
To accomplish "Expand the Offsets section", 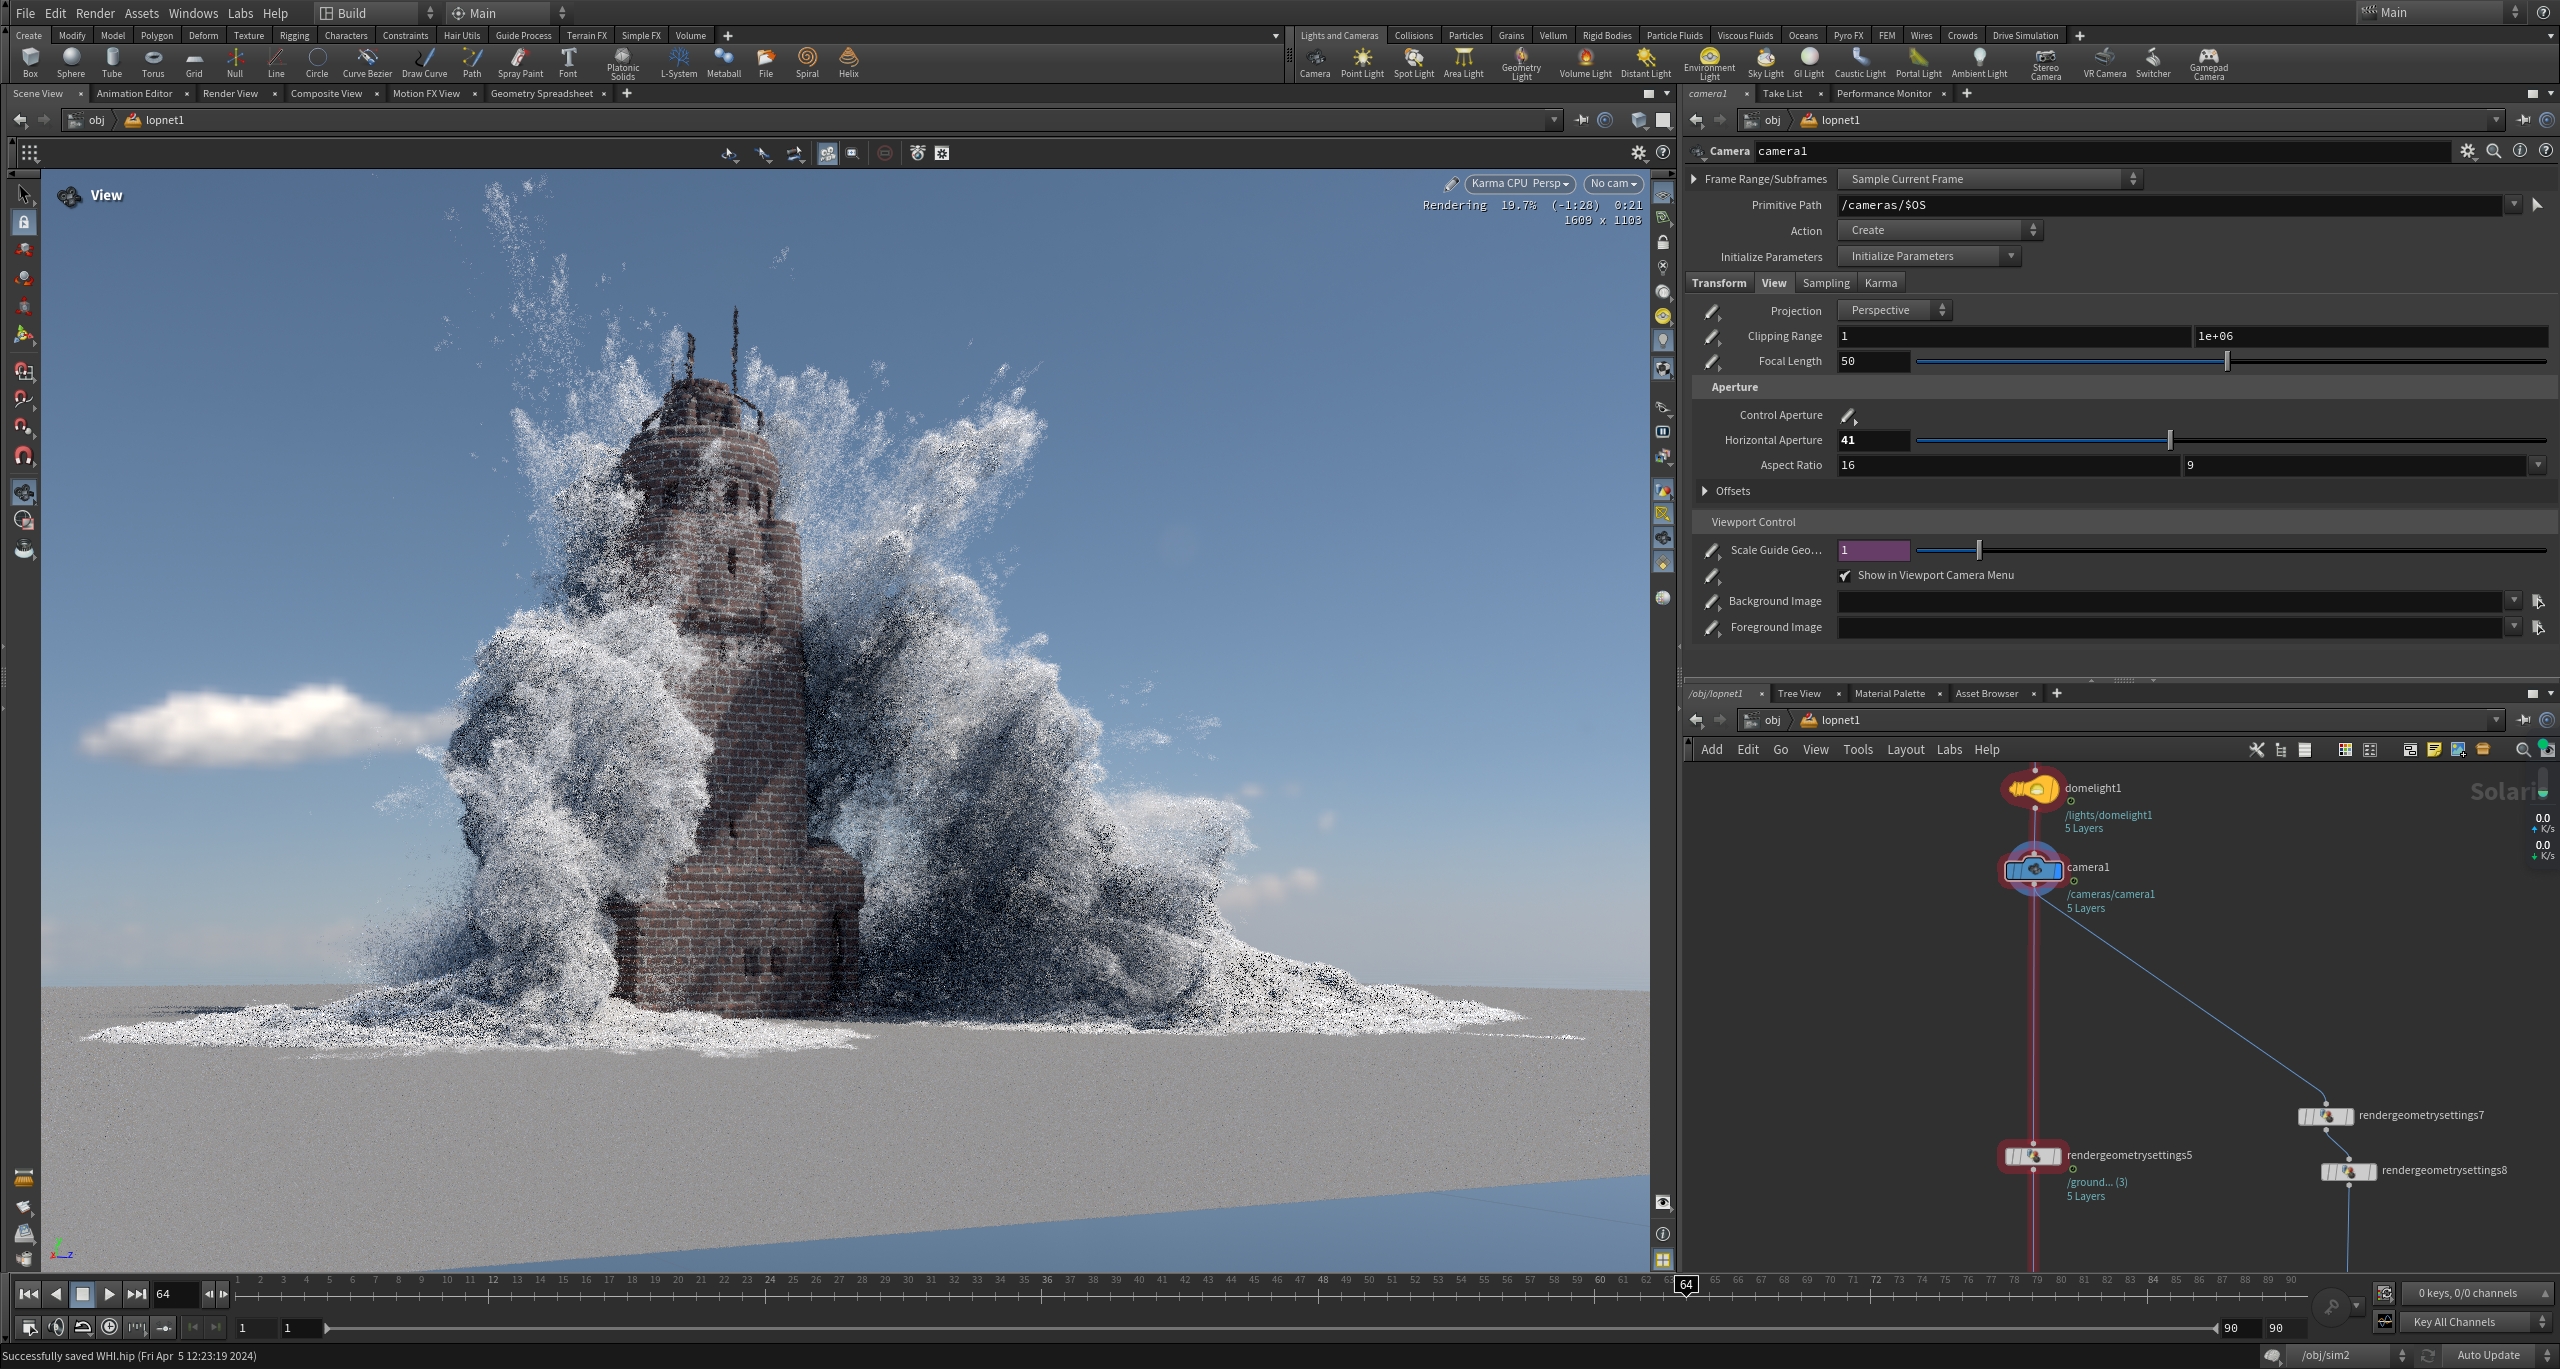I will (x=1705, y=491).
